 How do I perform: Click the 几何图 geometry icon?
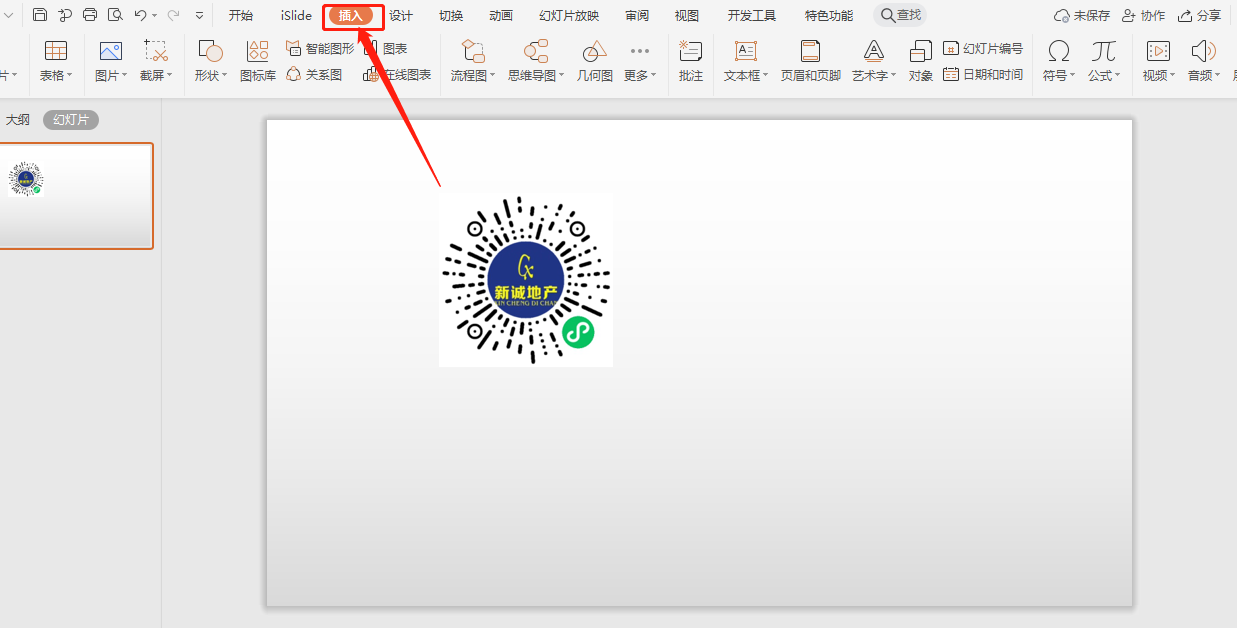[595, 51]
